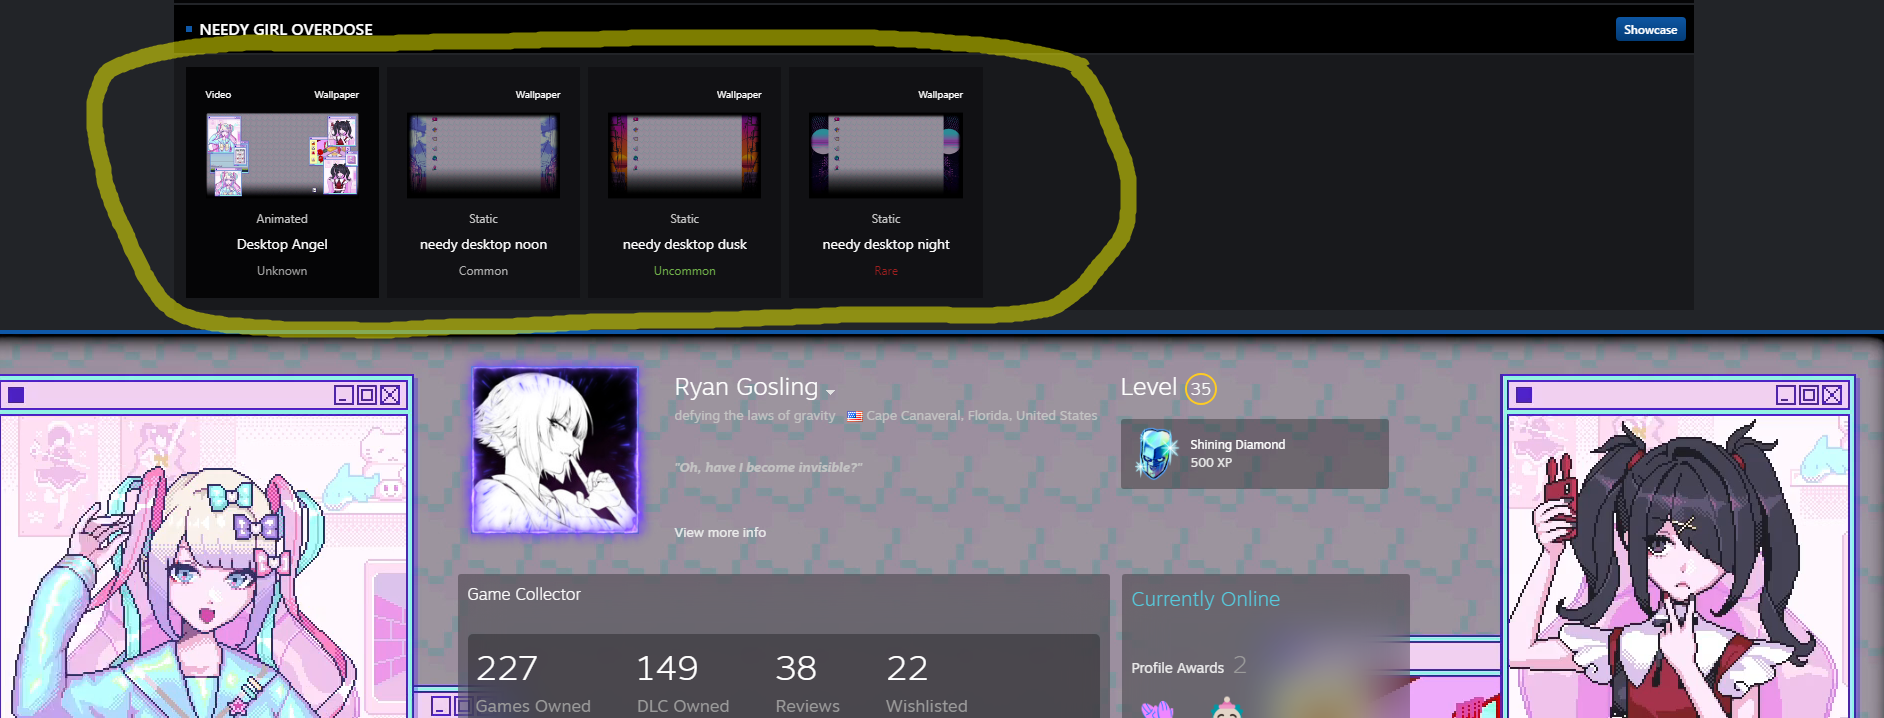Click the Cape Canaveral, Florida location text
Screen dimensions: 1884x718
click(981, 416)
